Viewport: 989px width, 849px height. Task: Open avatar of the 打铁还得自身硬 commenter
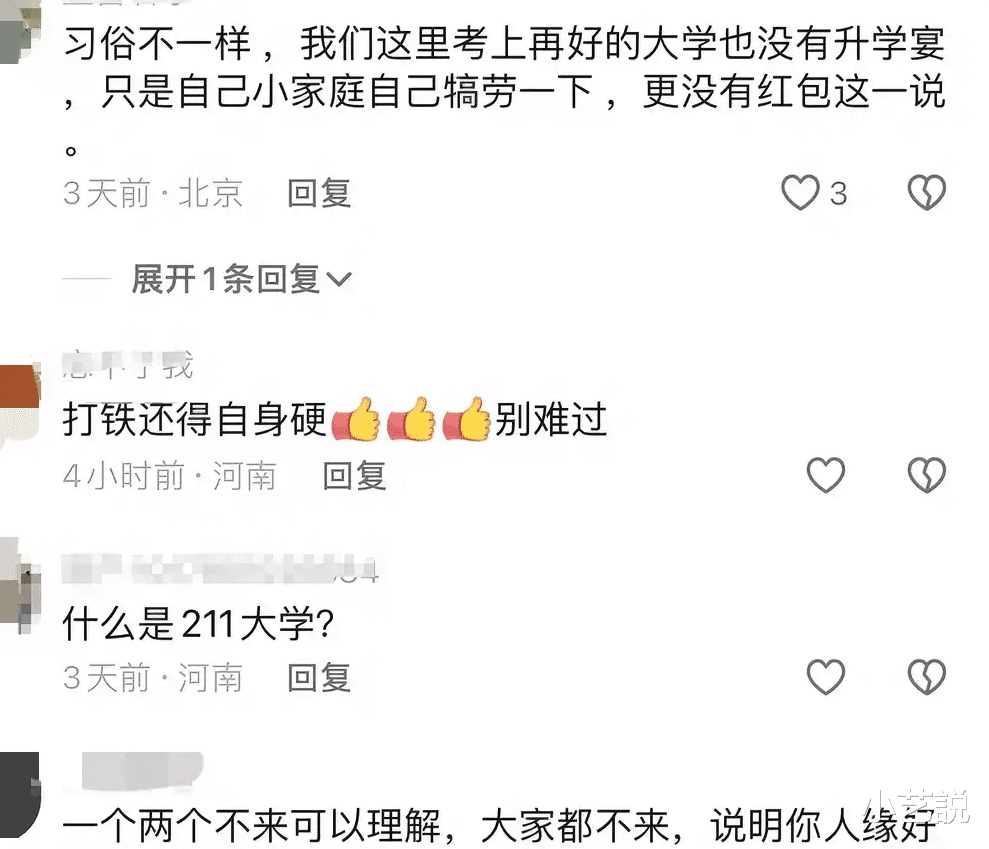[x=19, y=405]
